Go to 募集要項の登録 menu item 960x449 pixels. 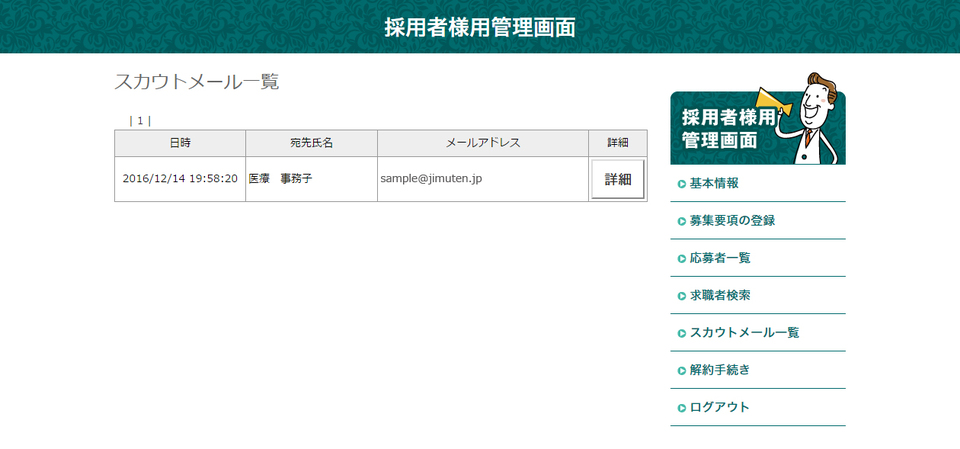(732, 221)
